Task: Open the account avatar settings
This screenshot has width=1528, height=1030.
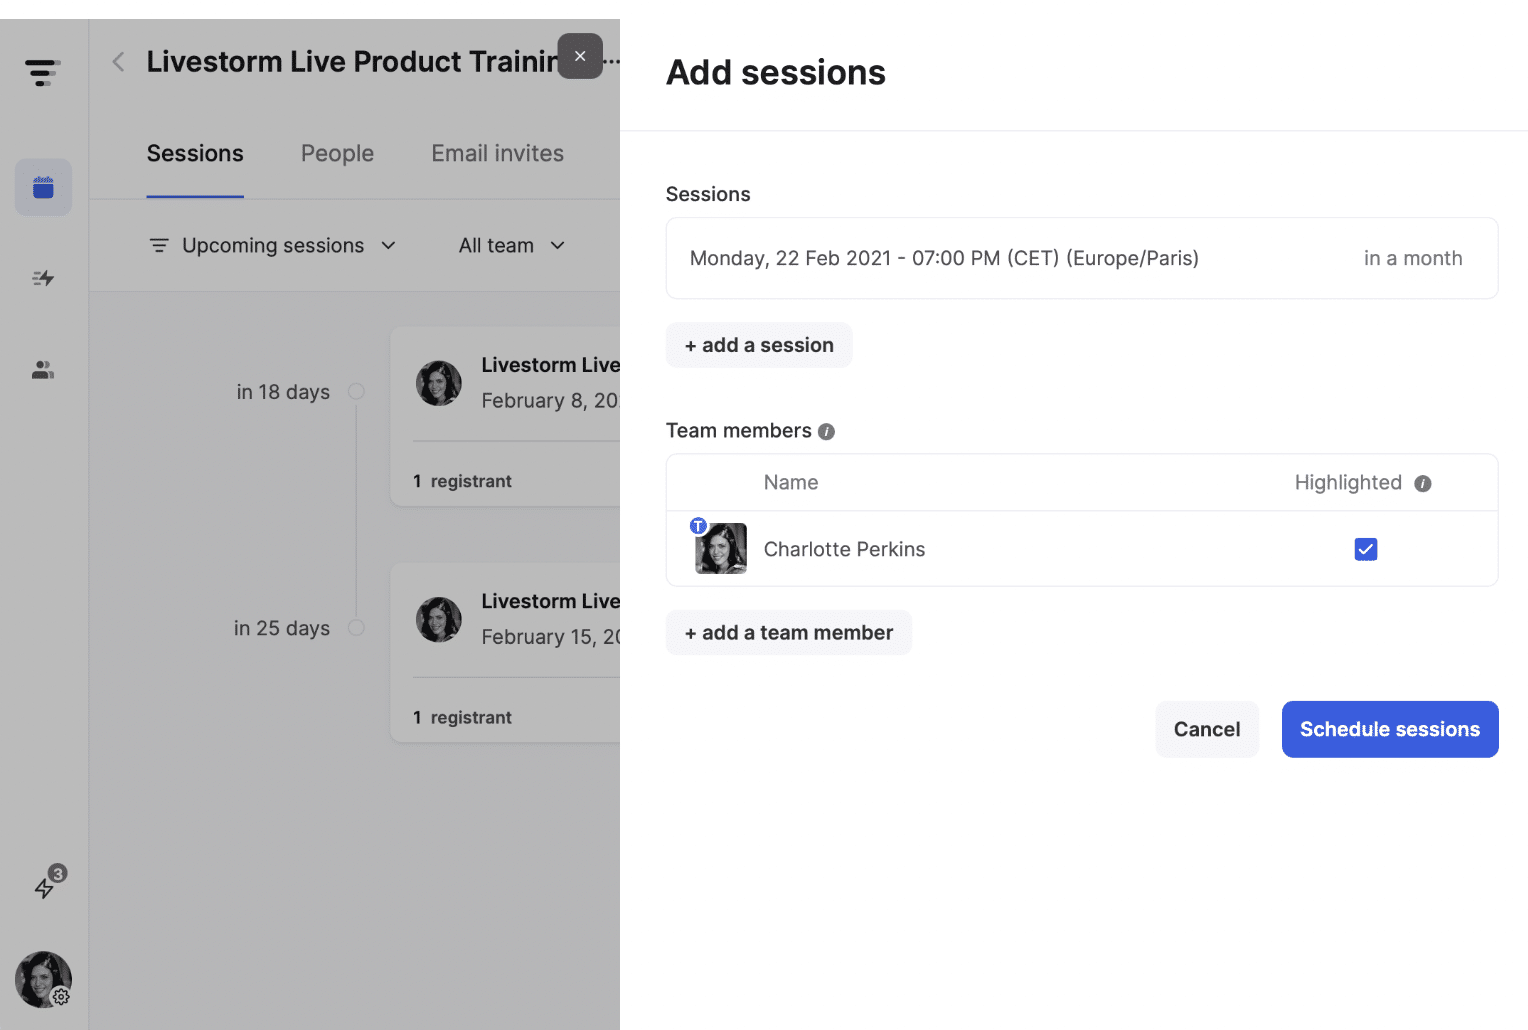Action: point(43,979)
